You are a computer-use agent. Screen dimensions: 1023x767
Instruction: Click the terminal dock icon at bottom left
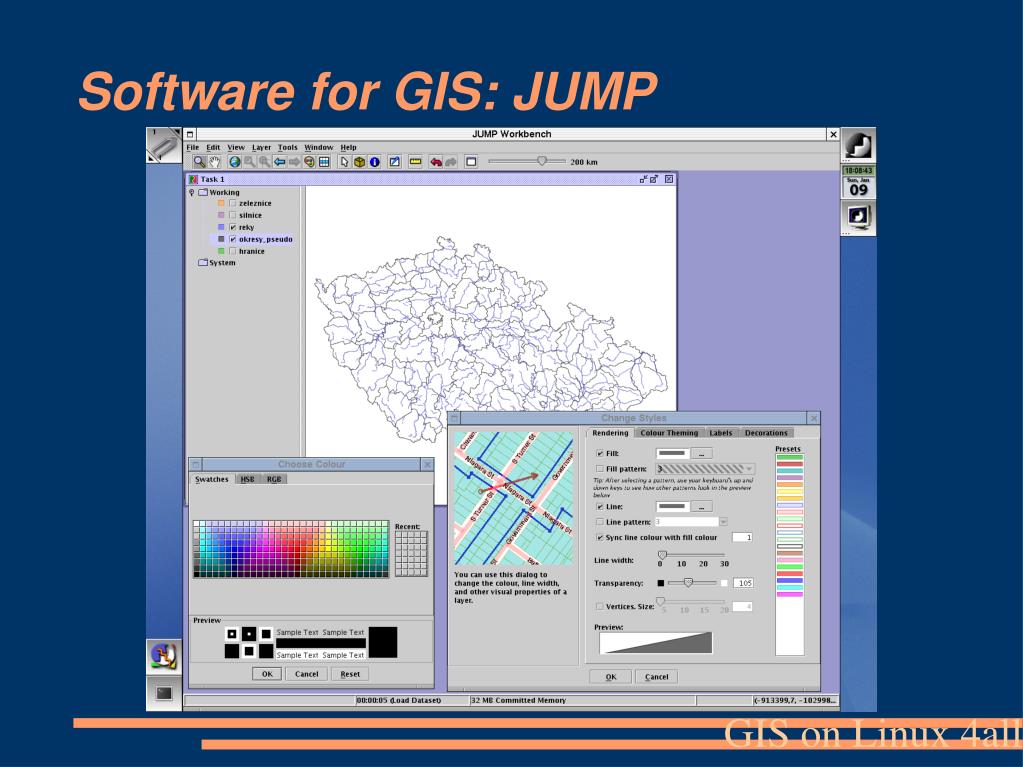coord(164,693)
